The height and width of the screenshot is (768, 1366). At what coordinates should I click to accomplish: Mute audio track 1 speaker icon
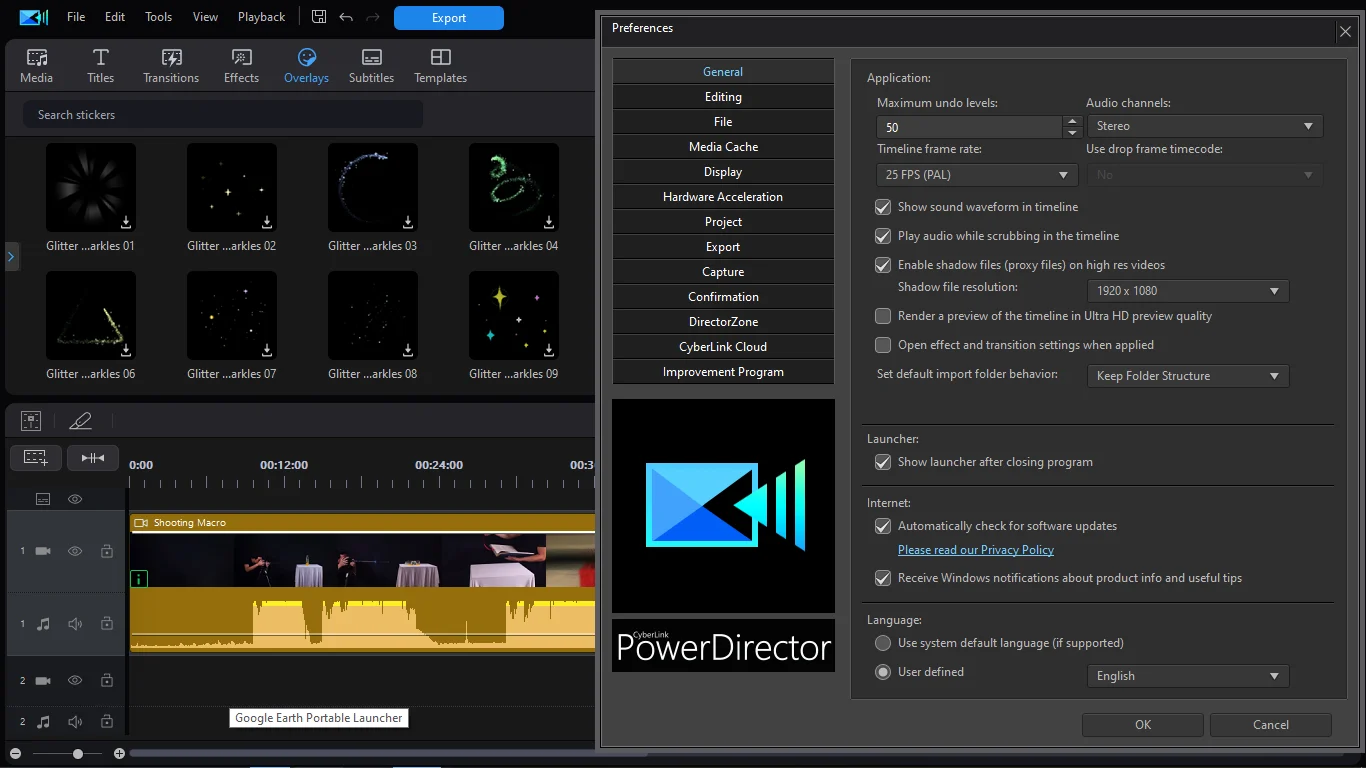click(x=75, y=624)
